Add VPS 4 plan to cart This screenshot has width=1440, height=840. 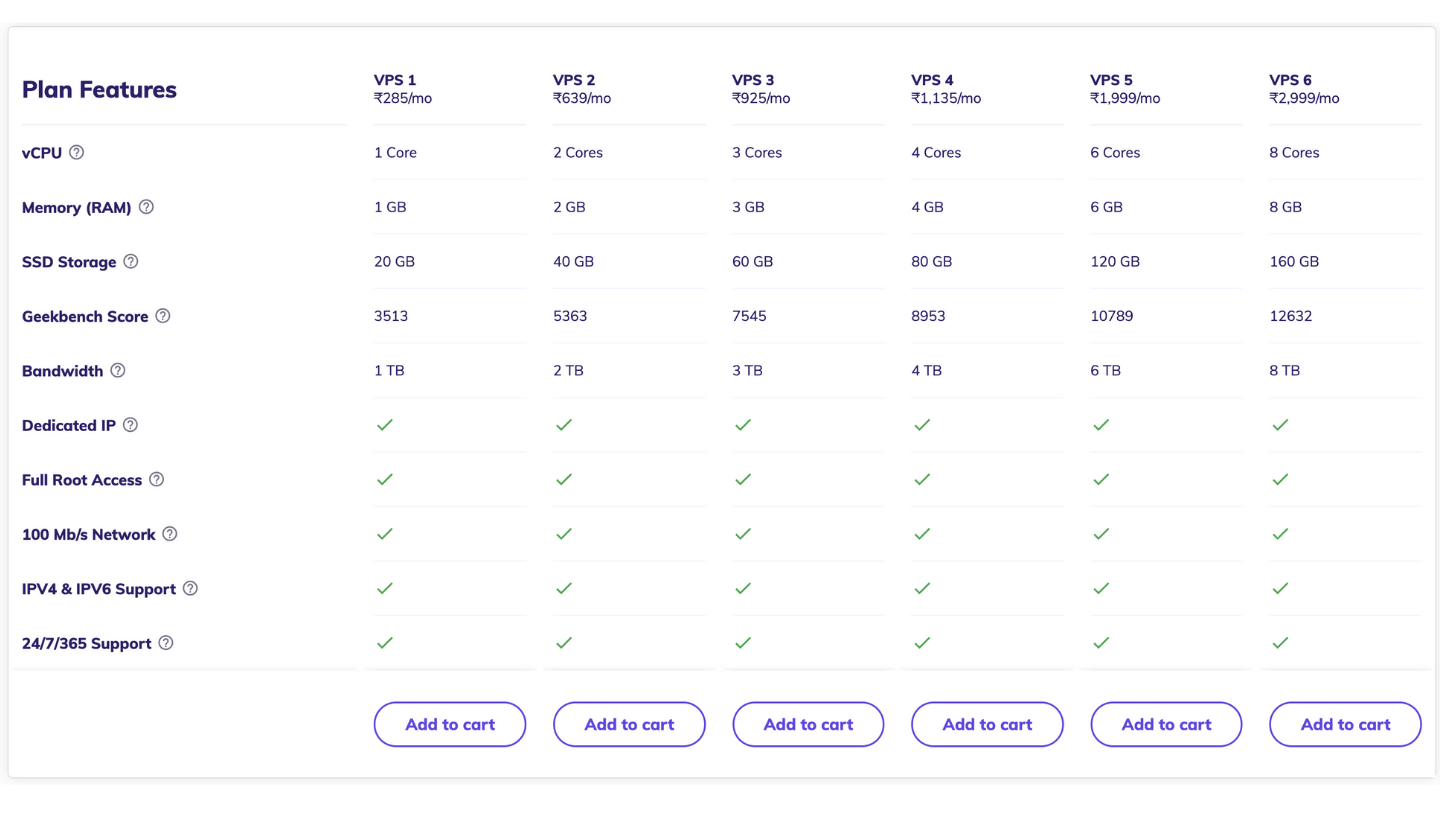[987, 724]
